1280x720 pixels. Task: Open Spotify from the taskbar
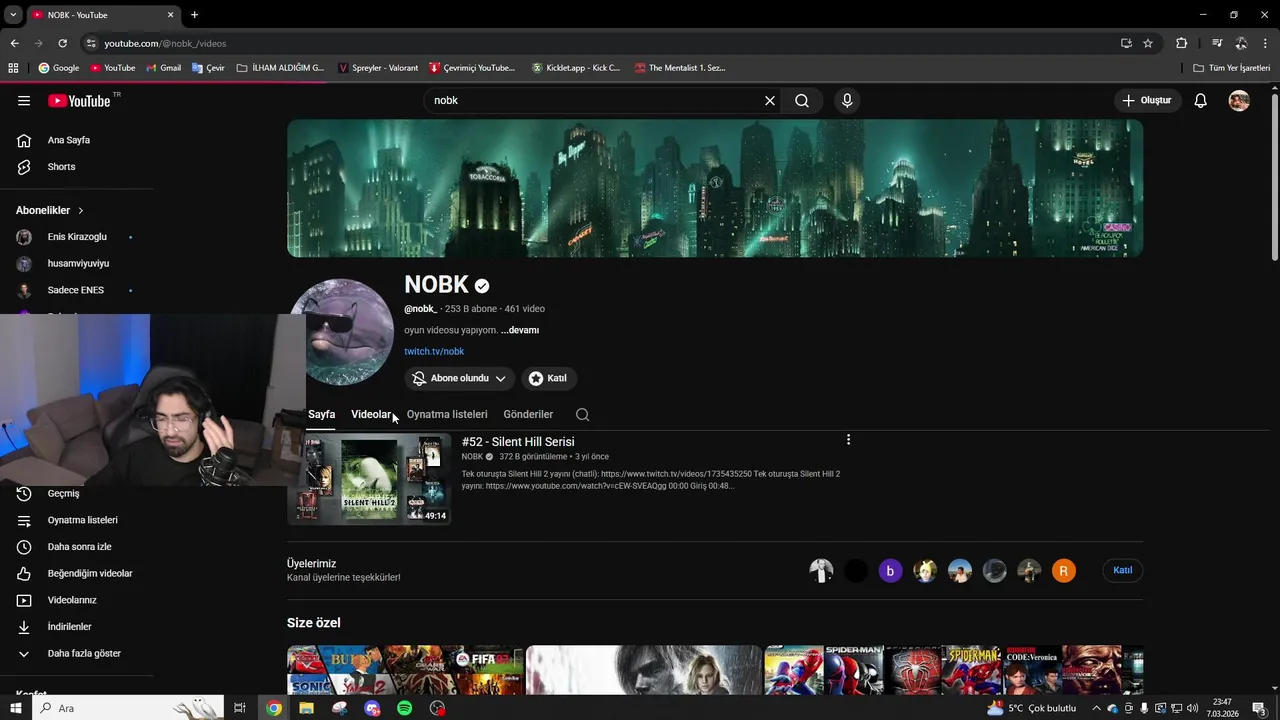pyautogui.click(x=404, y=708)
